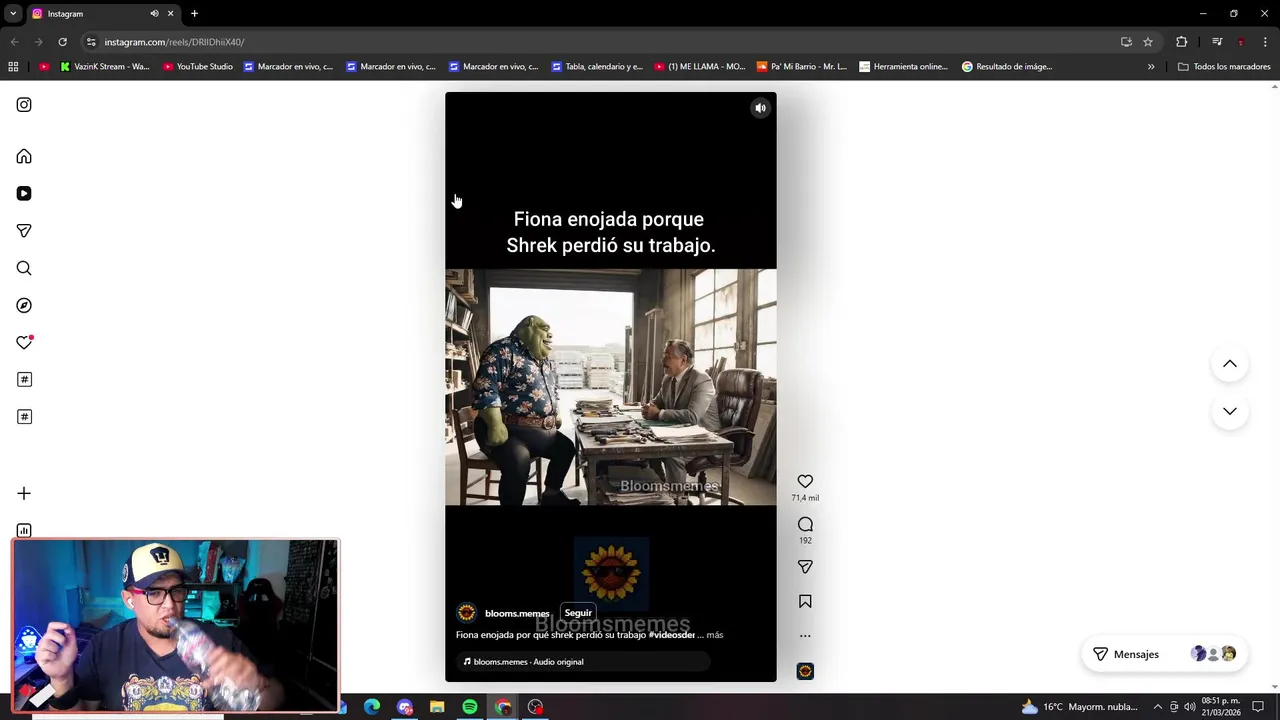Mute the reel audio speaker button
This screenshot has width=1280, height=720.
[x=760, y=108]
